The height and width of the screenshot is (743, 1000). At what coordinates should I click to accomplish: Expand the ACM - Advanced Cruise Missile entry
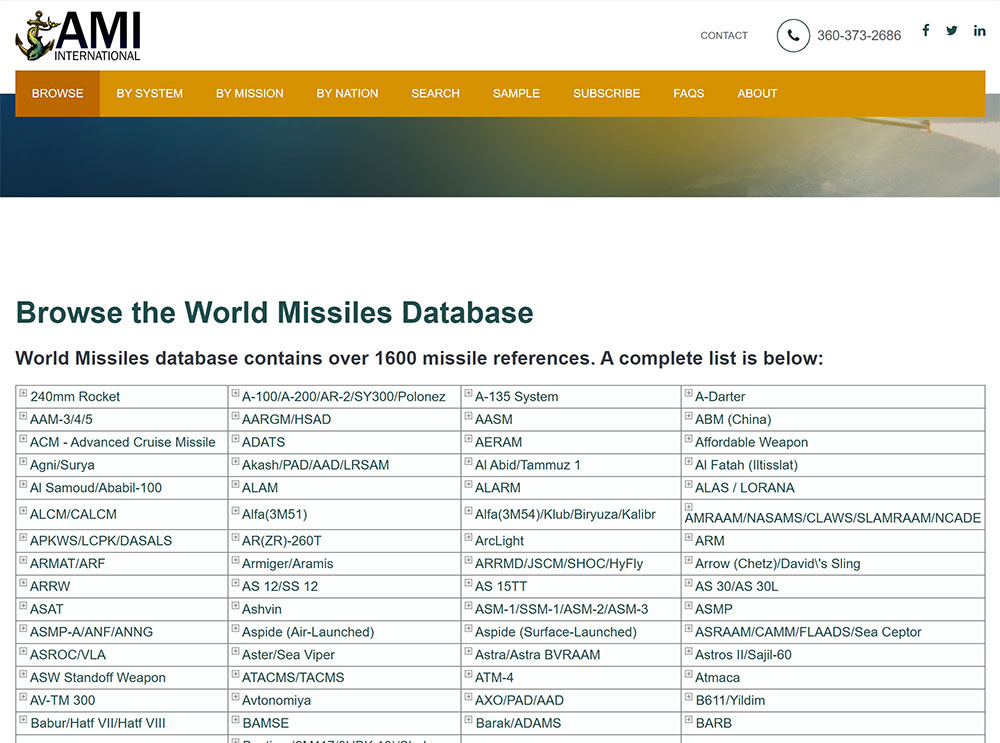click(x=23, y=439)
